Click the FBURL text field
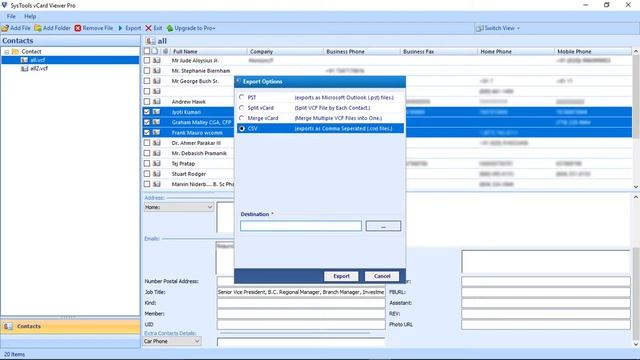 click(x=546, y=292)
